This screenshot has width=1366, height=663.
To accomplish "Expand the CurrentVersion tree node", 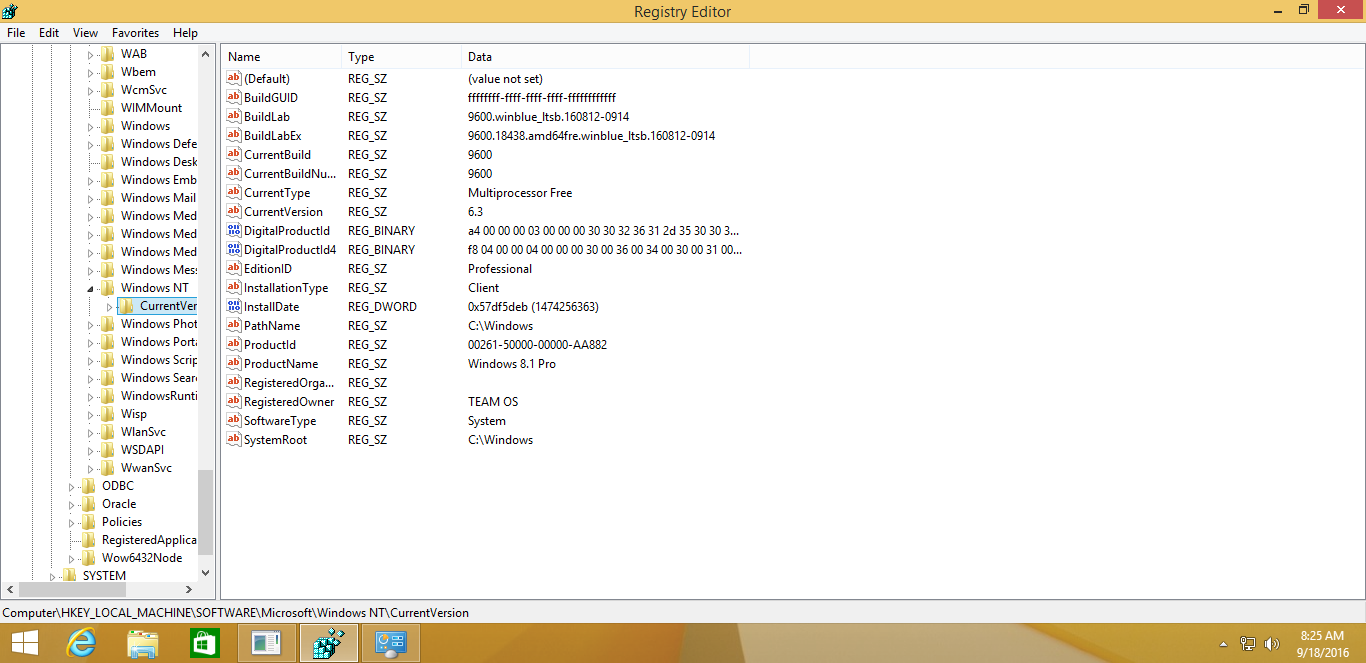I will click(x=110, y=307).
